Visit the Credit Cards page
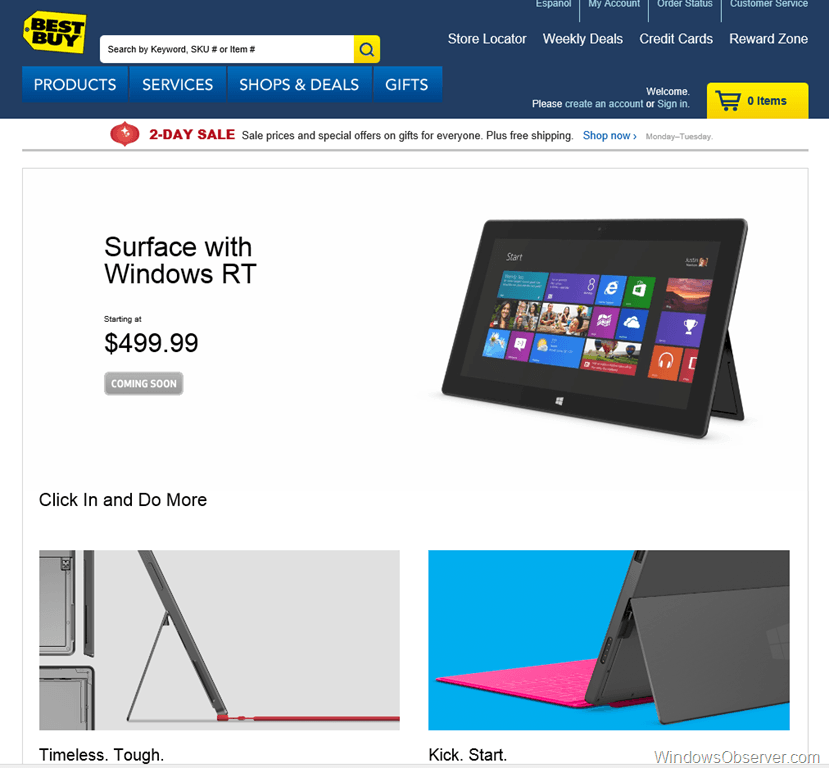Image resolution: width=829 pixels, height=768 pixels. click(676, 39)
